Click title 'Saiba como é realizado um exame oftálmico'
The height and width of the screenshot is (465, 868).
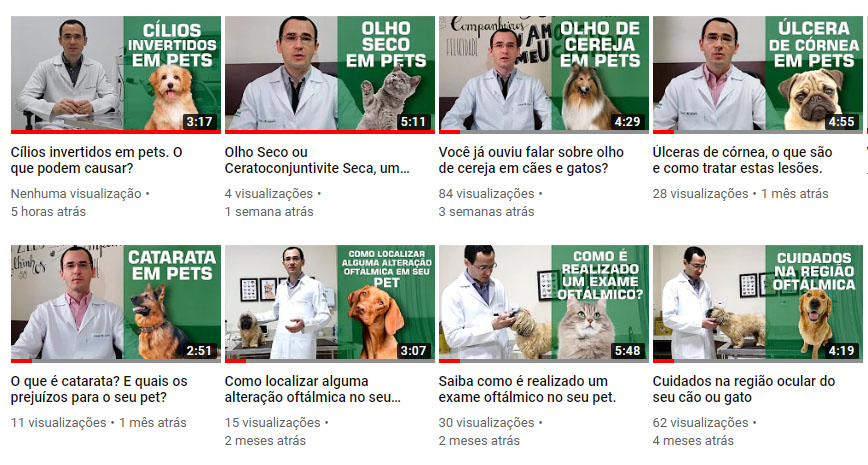tap(527, 389)
